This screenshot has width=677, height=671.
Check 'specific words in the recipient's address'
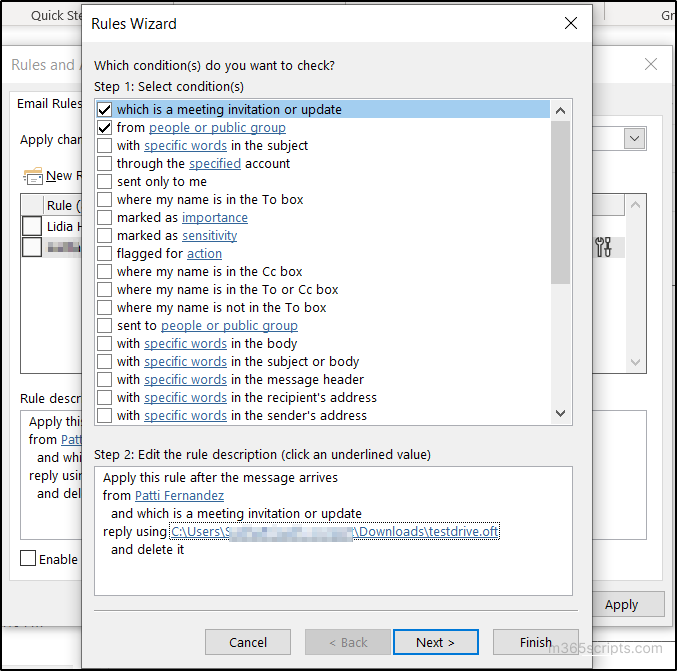[x=104, y=398]
